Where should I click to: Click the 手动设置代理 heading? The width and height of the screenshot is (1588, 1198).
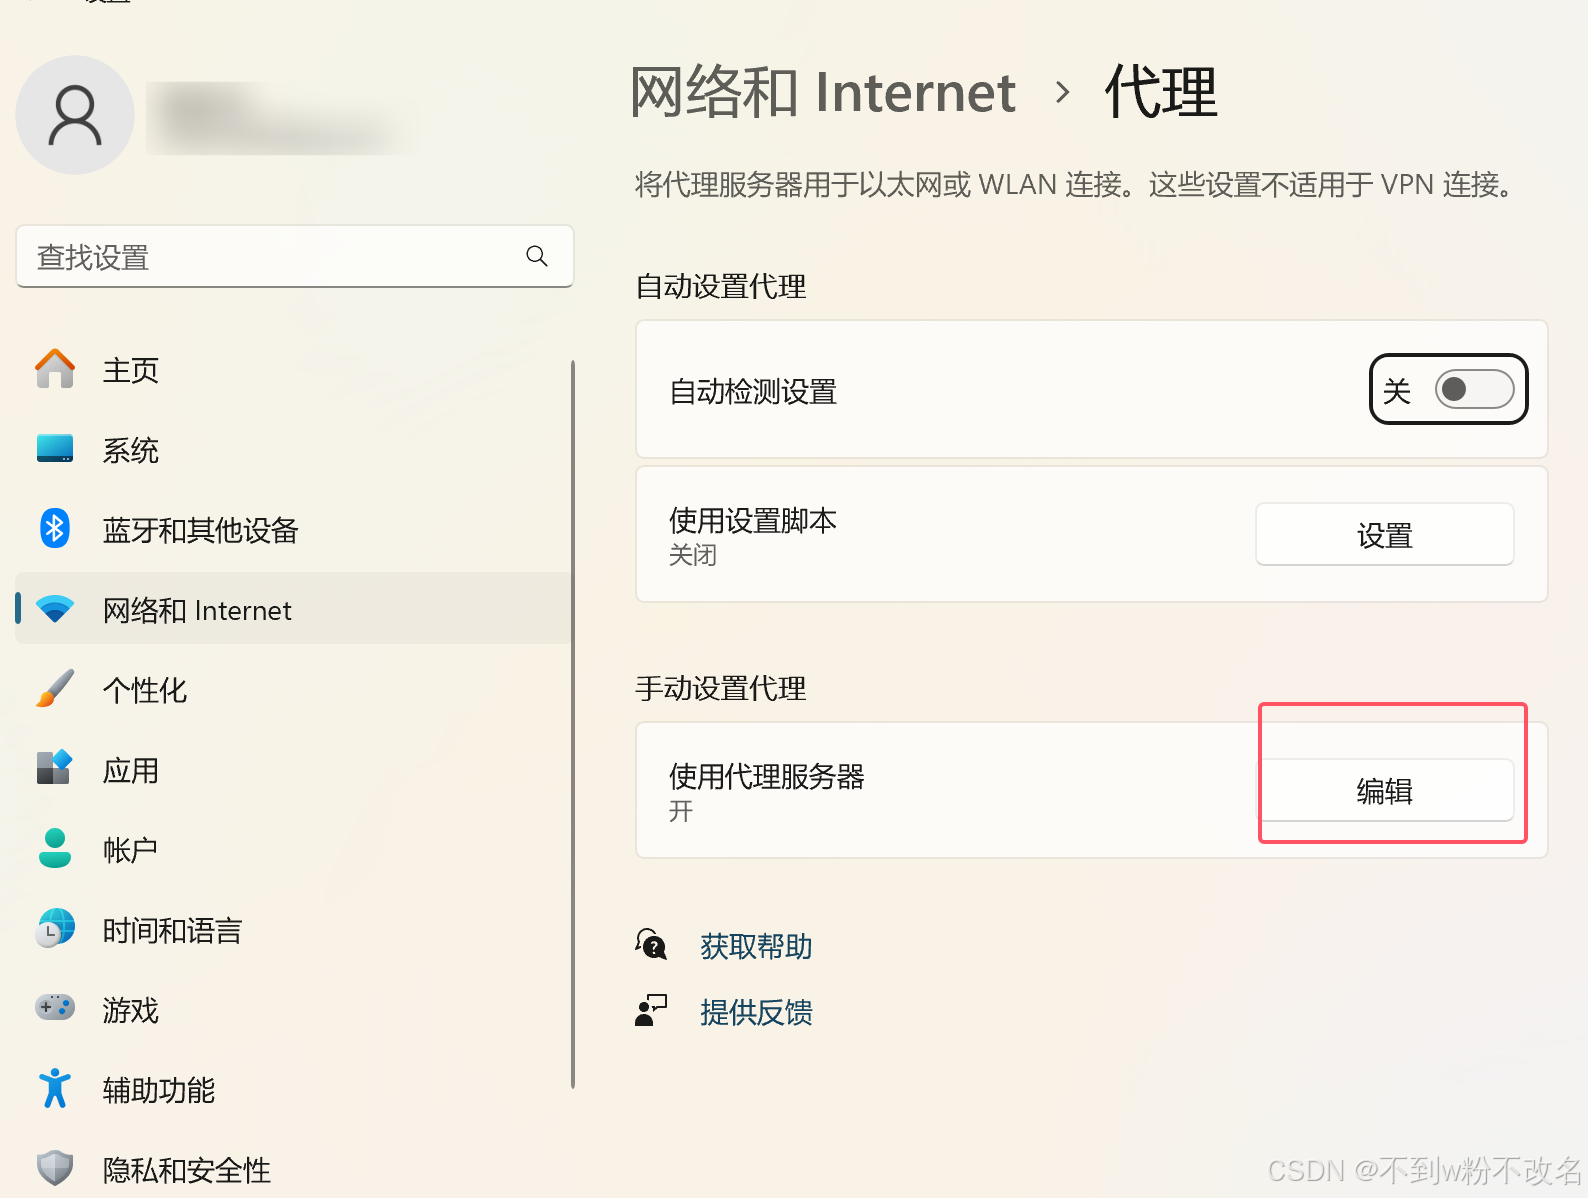click(720, 688)
